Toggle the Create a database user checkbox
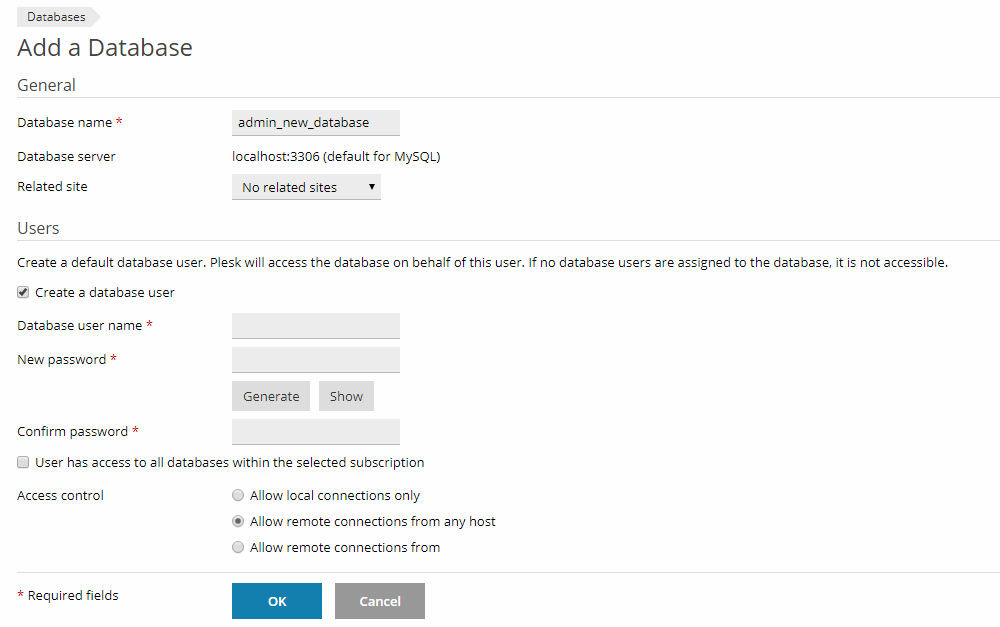The height and width of the screenshot is (627, 1000). (23, 292)
